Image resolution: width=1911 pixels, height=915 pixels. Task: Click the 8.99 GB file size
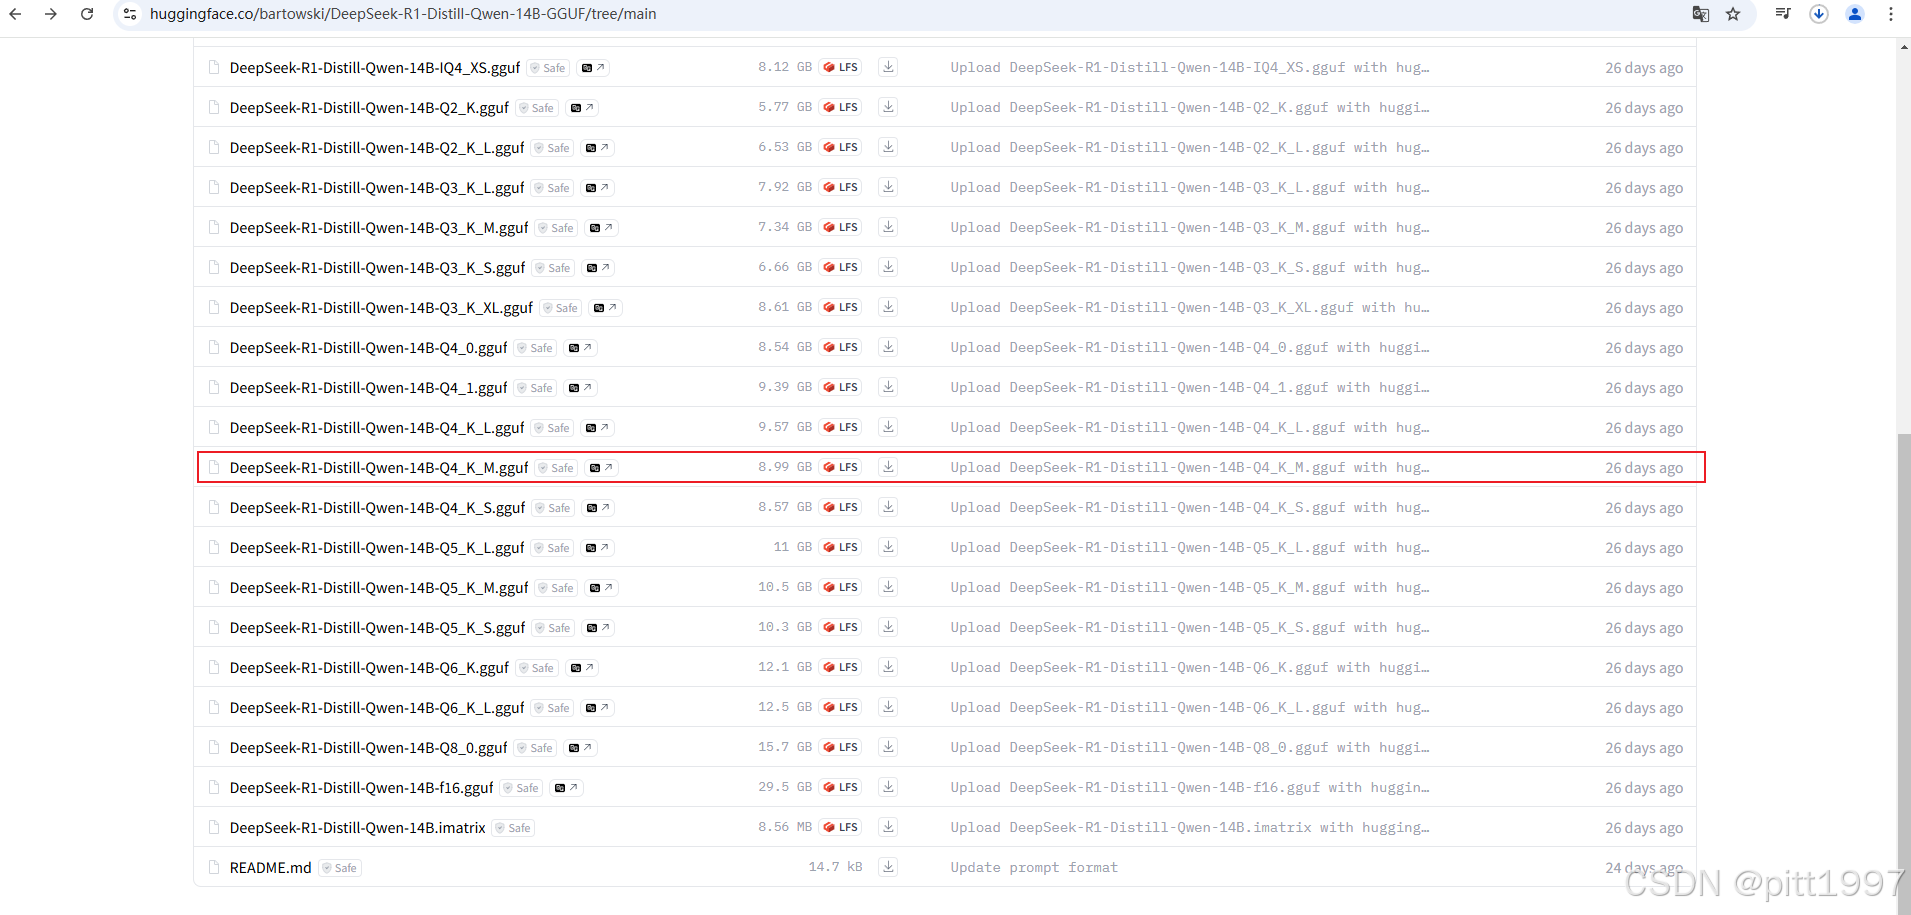point(785,467)
